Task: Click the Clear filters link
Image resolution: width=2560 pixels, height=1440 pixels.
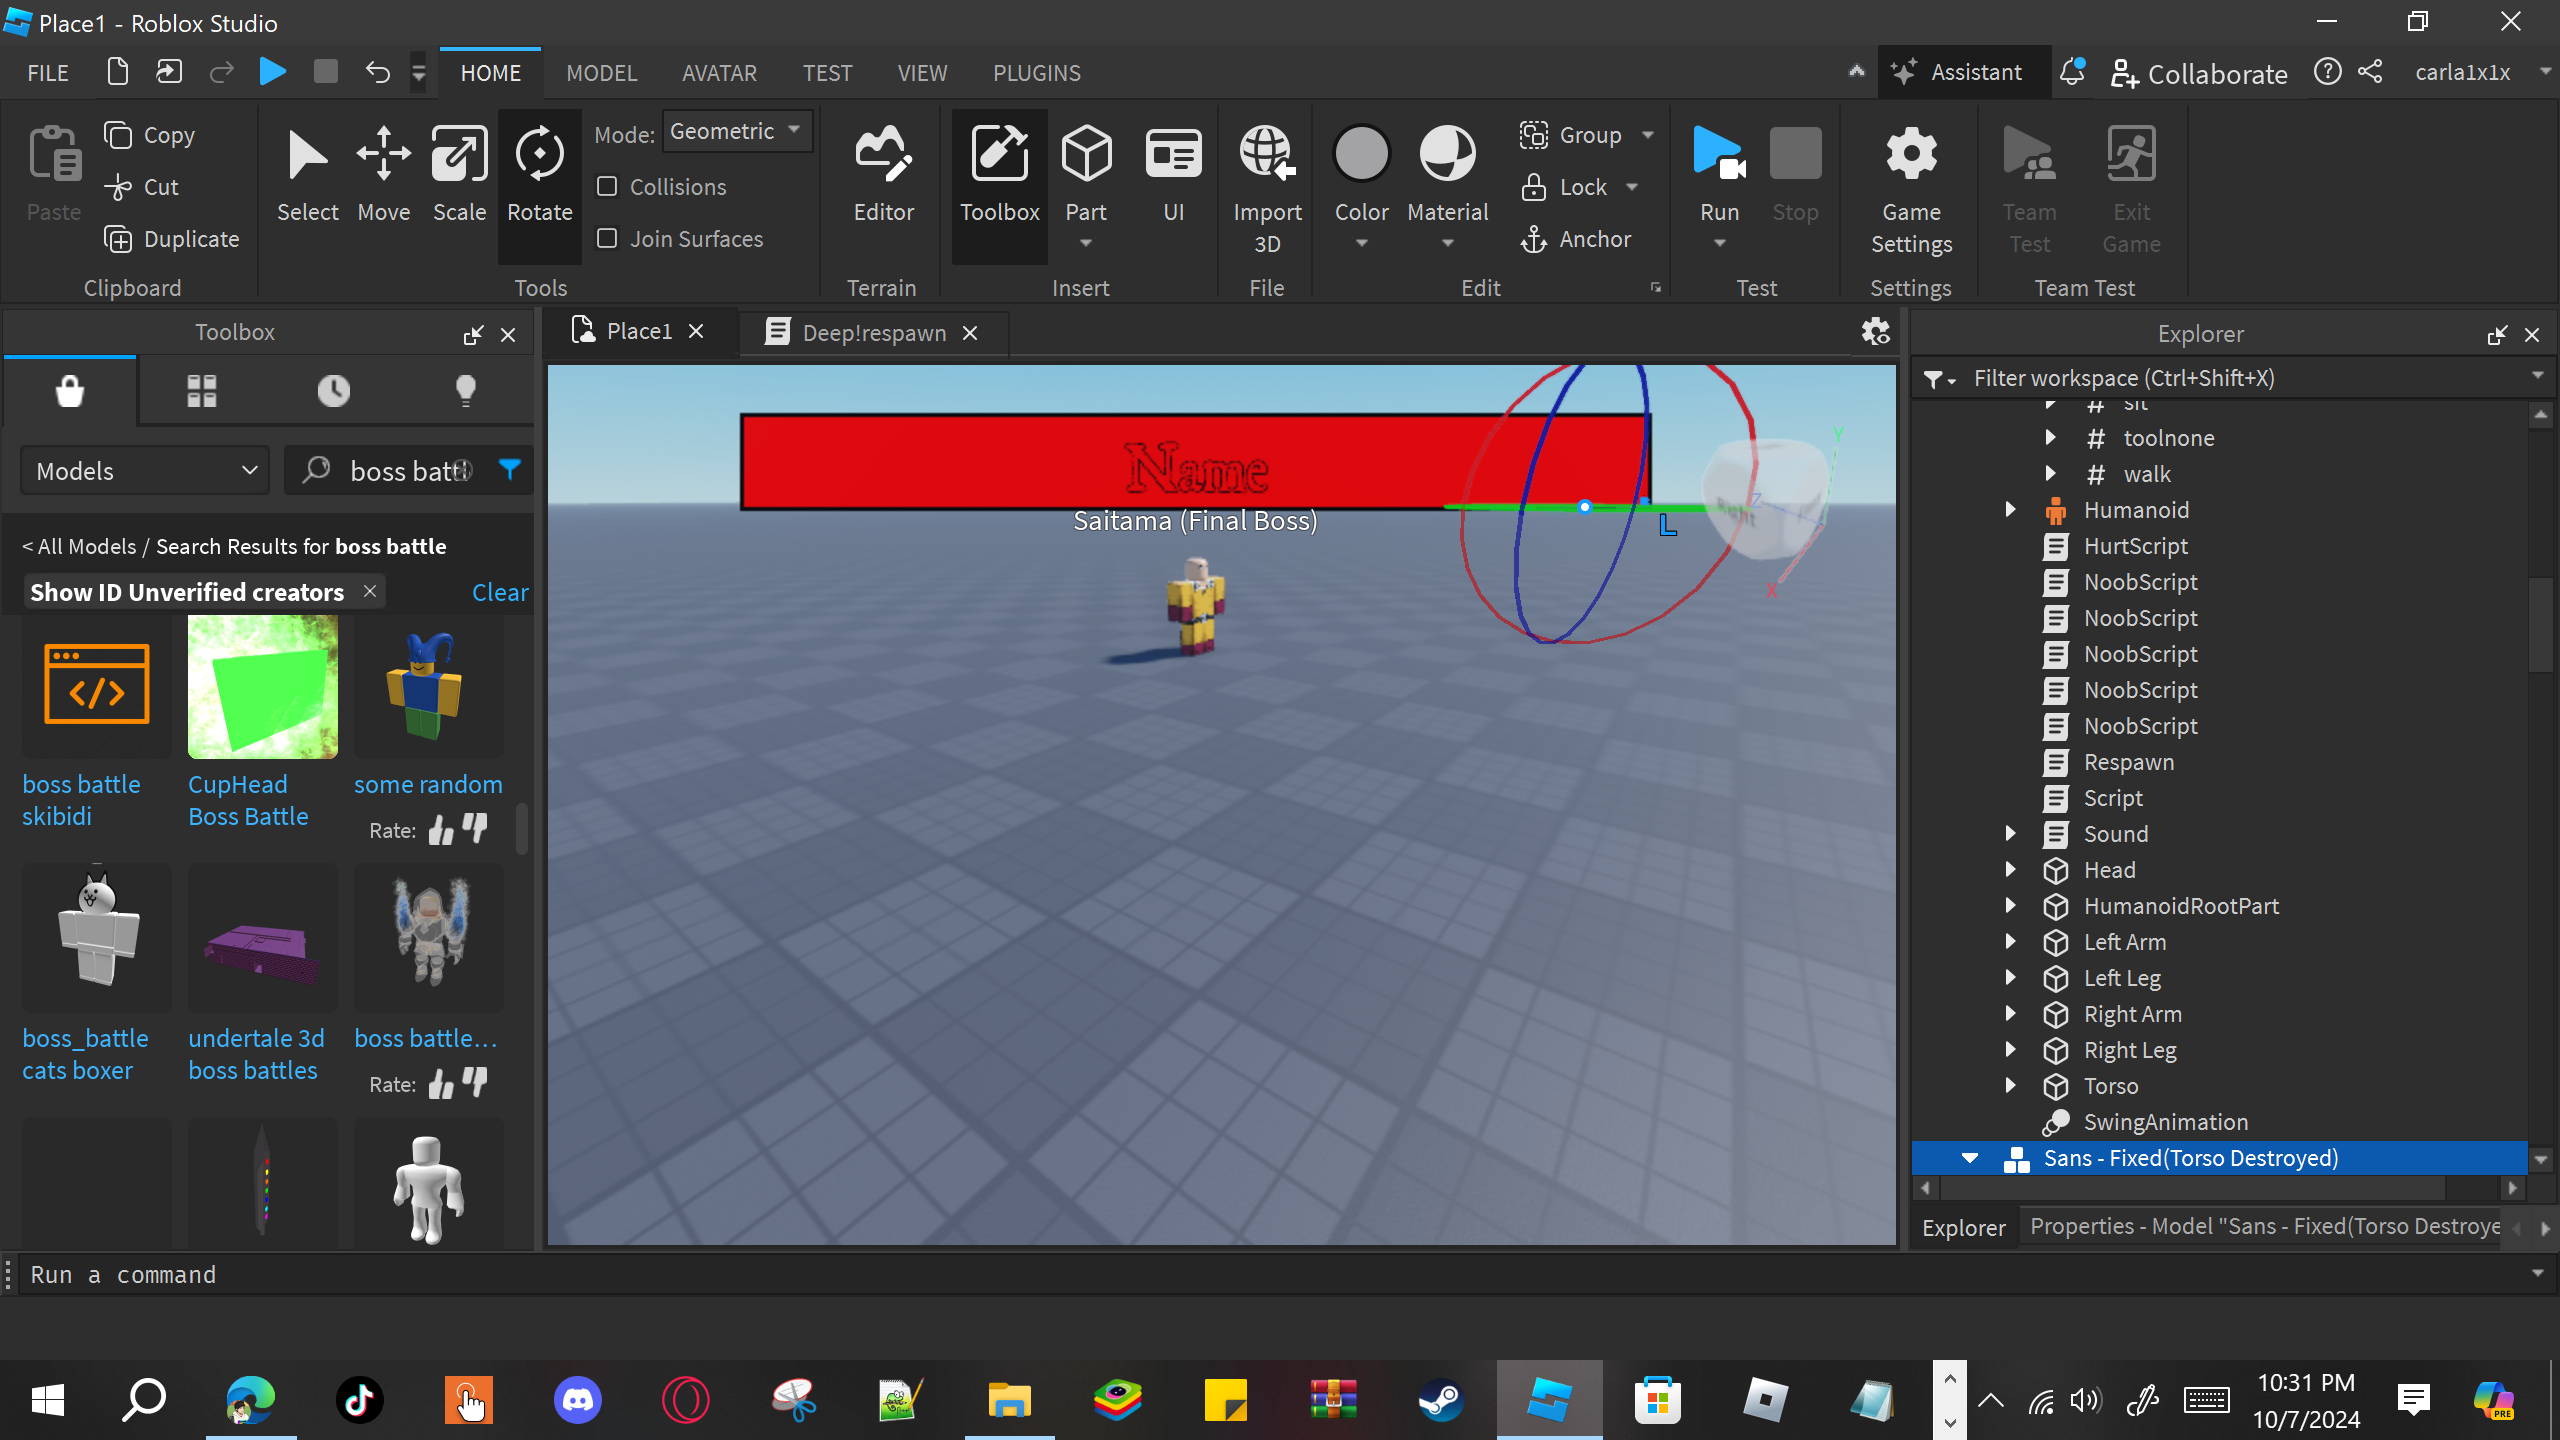Action: [499, 592]
